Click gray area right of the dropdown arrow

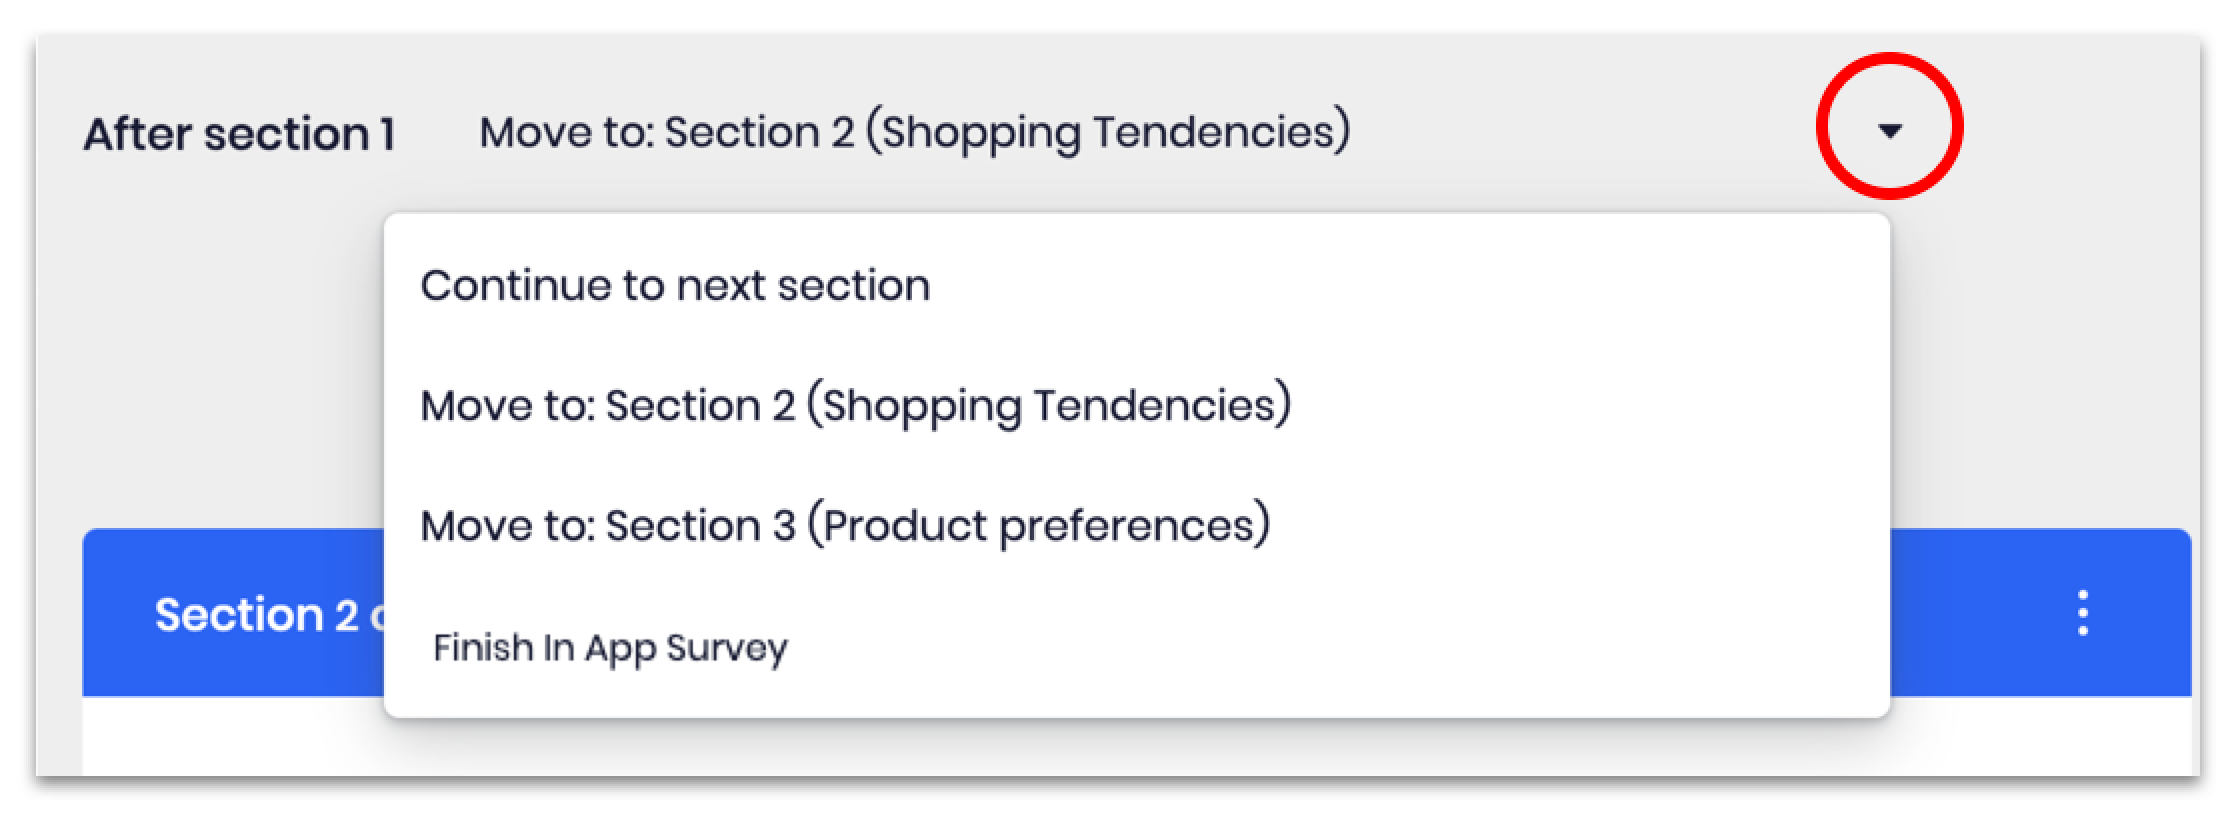point(2080,131)
